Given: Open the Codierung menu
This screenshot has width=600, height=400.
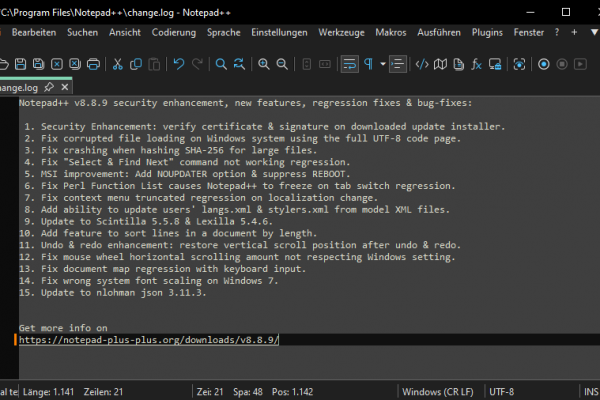Looking at the screenshot, I should (174, 33).
